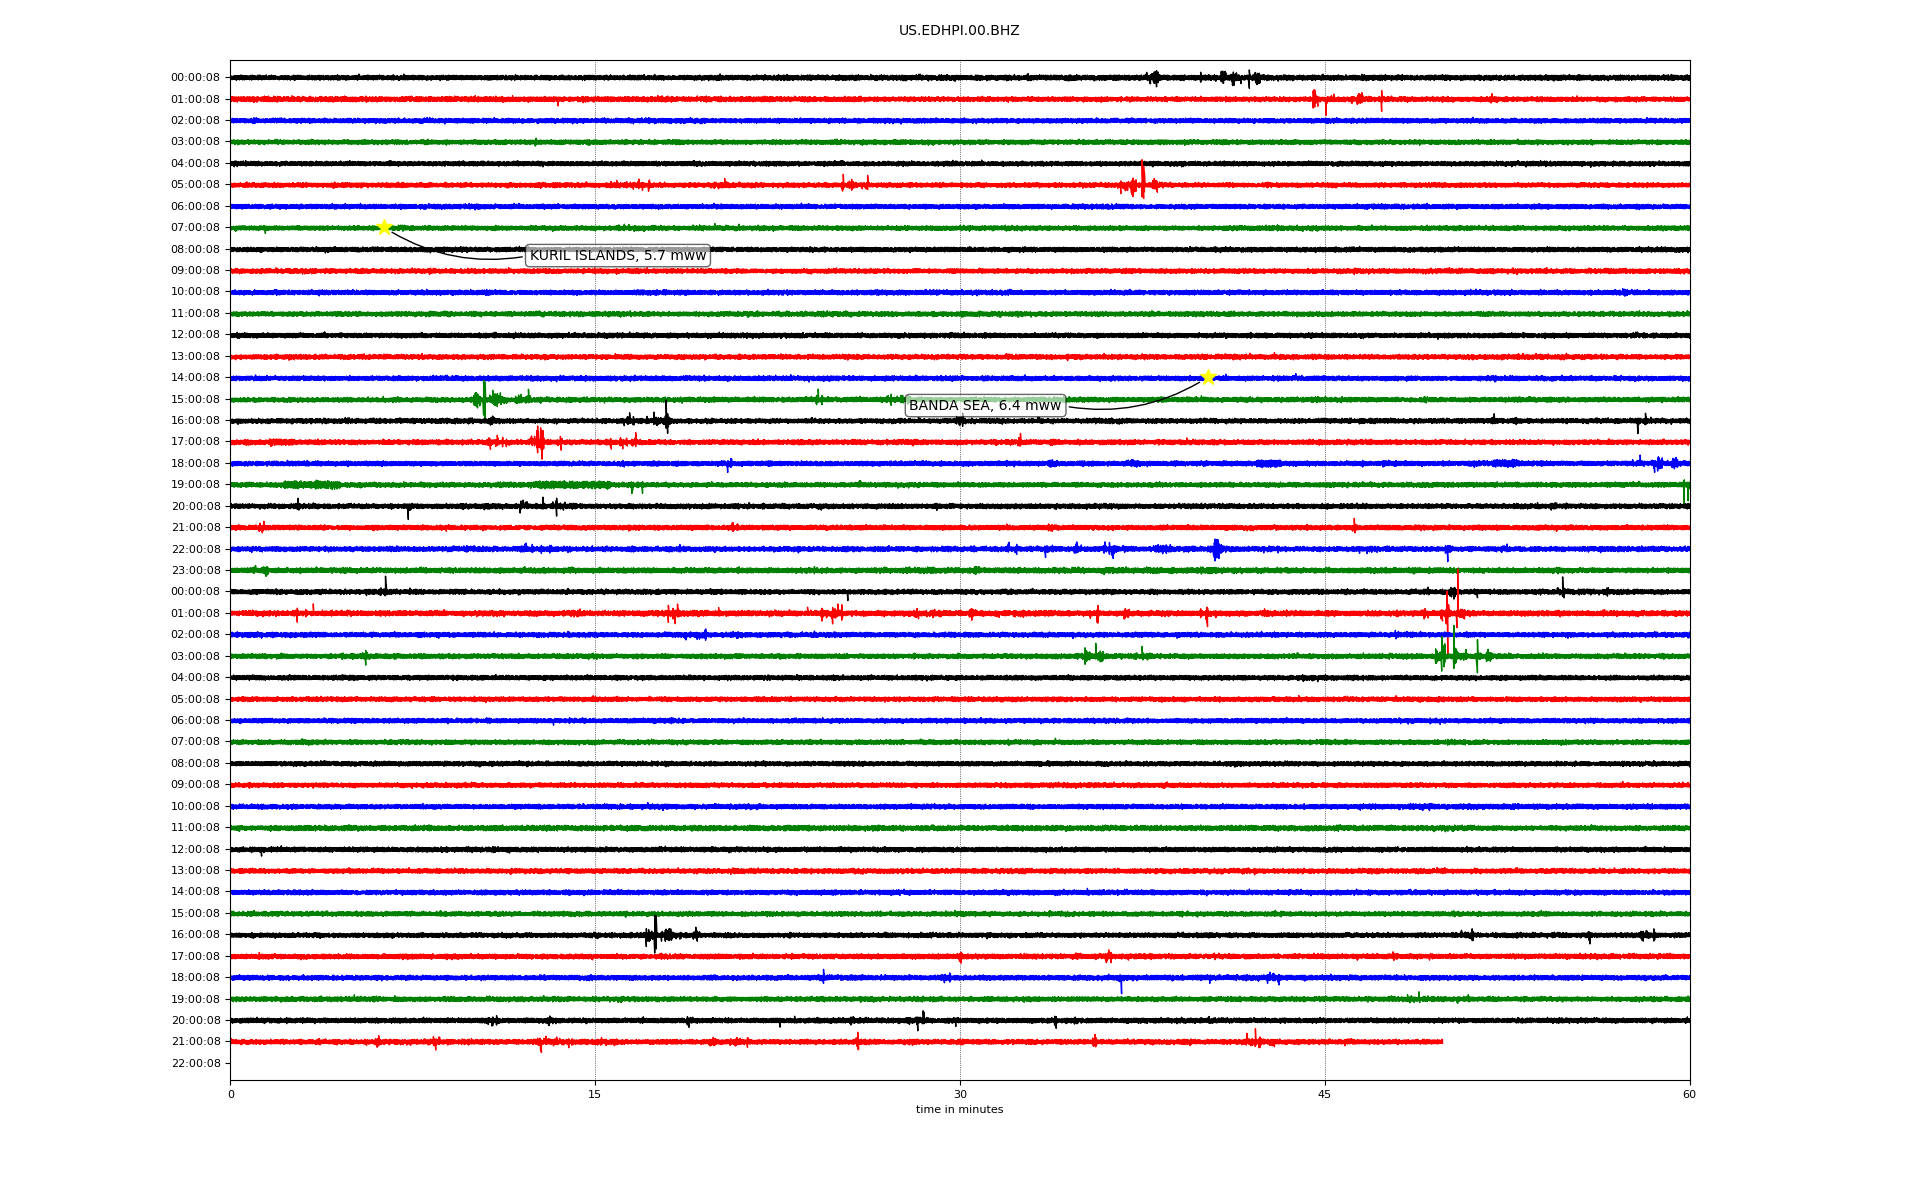Click the yellow star marking Kuril Islands event
This screenshot has width=1920, height=1200.
tap(384, 227)
